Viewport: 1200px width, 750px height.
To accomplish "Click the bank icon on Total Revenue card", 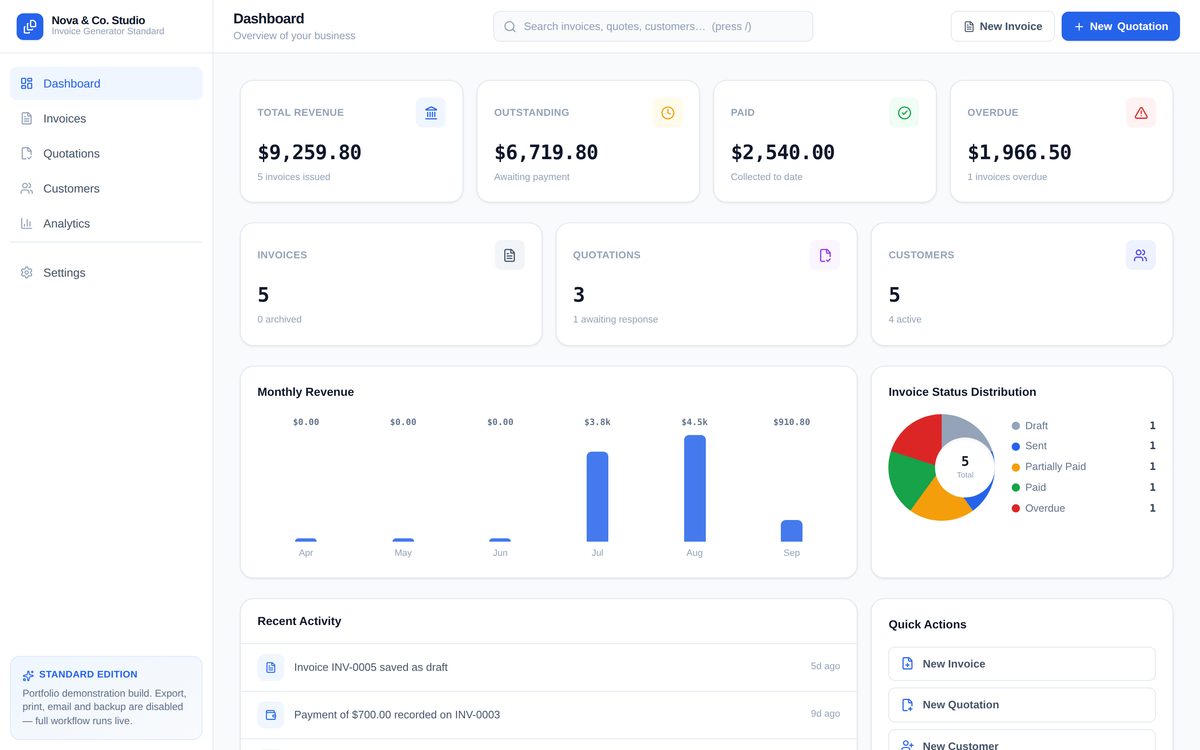I will click(x=431, y=113).
